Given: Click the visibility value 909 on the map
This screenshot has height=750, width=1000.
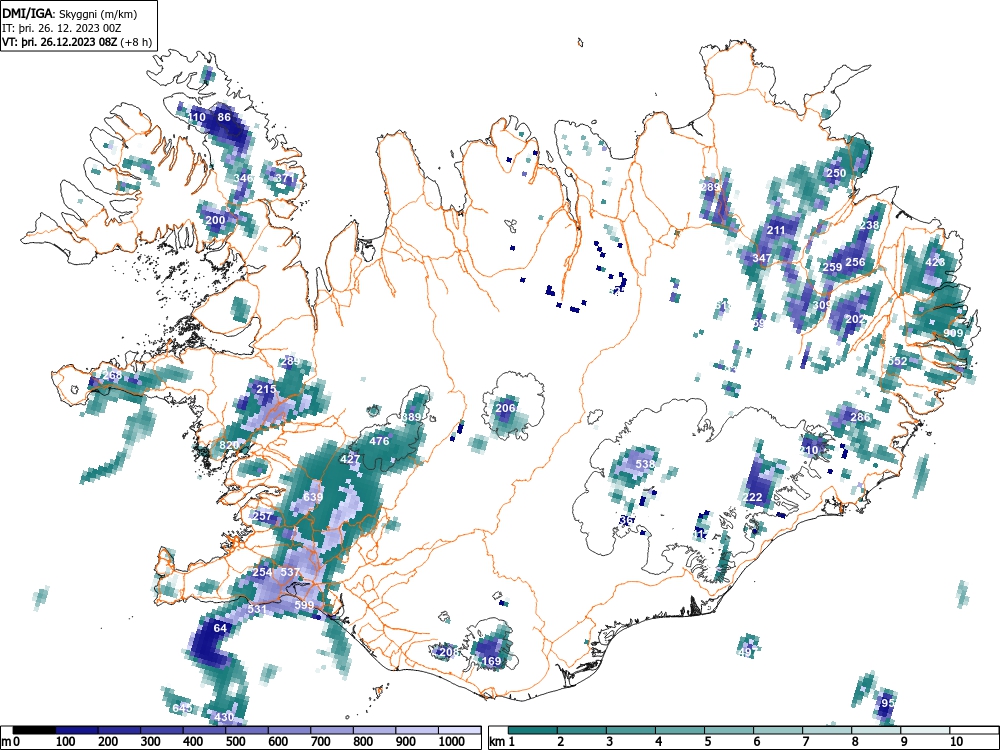Looking at the screenshot, I should click(x=953, y=333).
